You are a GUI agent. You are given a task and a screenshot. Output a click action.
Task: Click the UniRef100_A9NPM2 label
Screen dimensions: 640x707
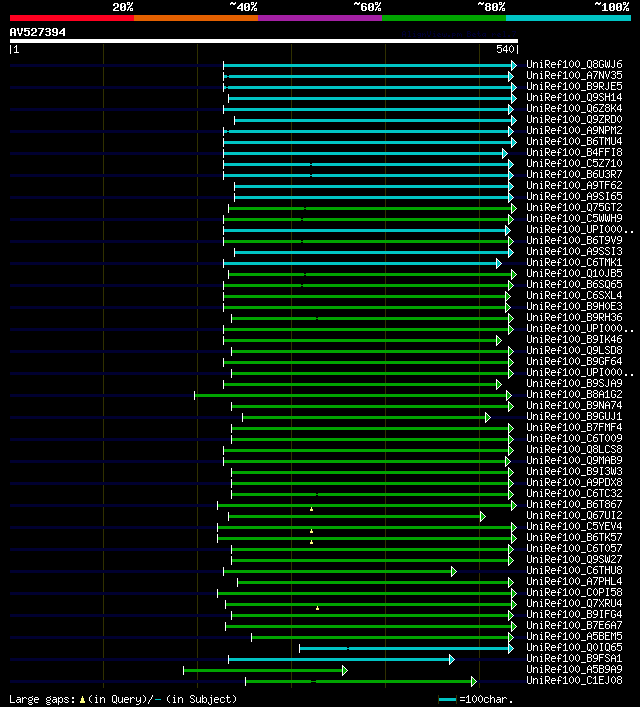574,130
